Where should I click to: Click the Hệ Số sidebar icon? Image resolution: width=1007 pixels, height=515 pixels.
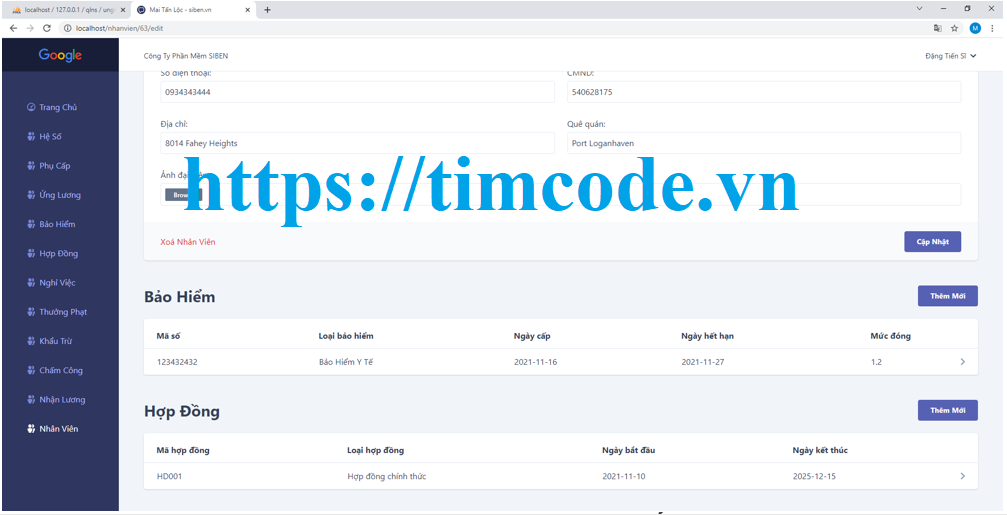[x=31, y=137]
